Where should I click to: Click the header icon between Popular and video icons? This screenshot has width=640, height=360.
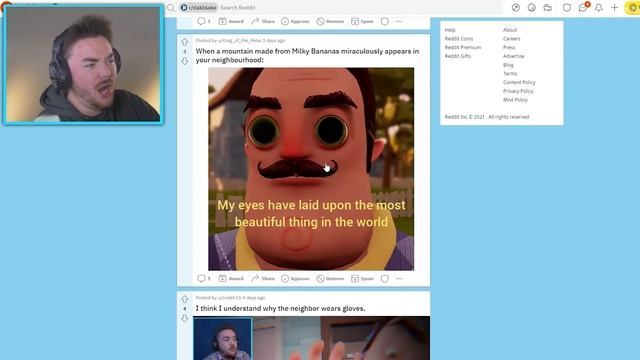coord(531,7)
